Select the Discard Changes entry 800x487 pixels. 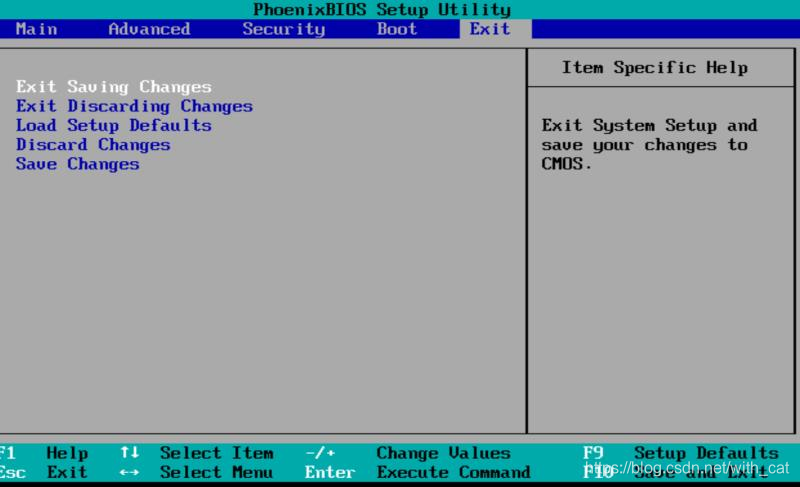click(x=93, y=145)
